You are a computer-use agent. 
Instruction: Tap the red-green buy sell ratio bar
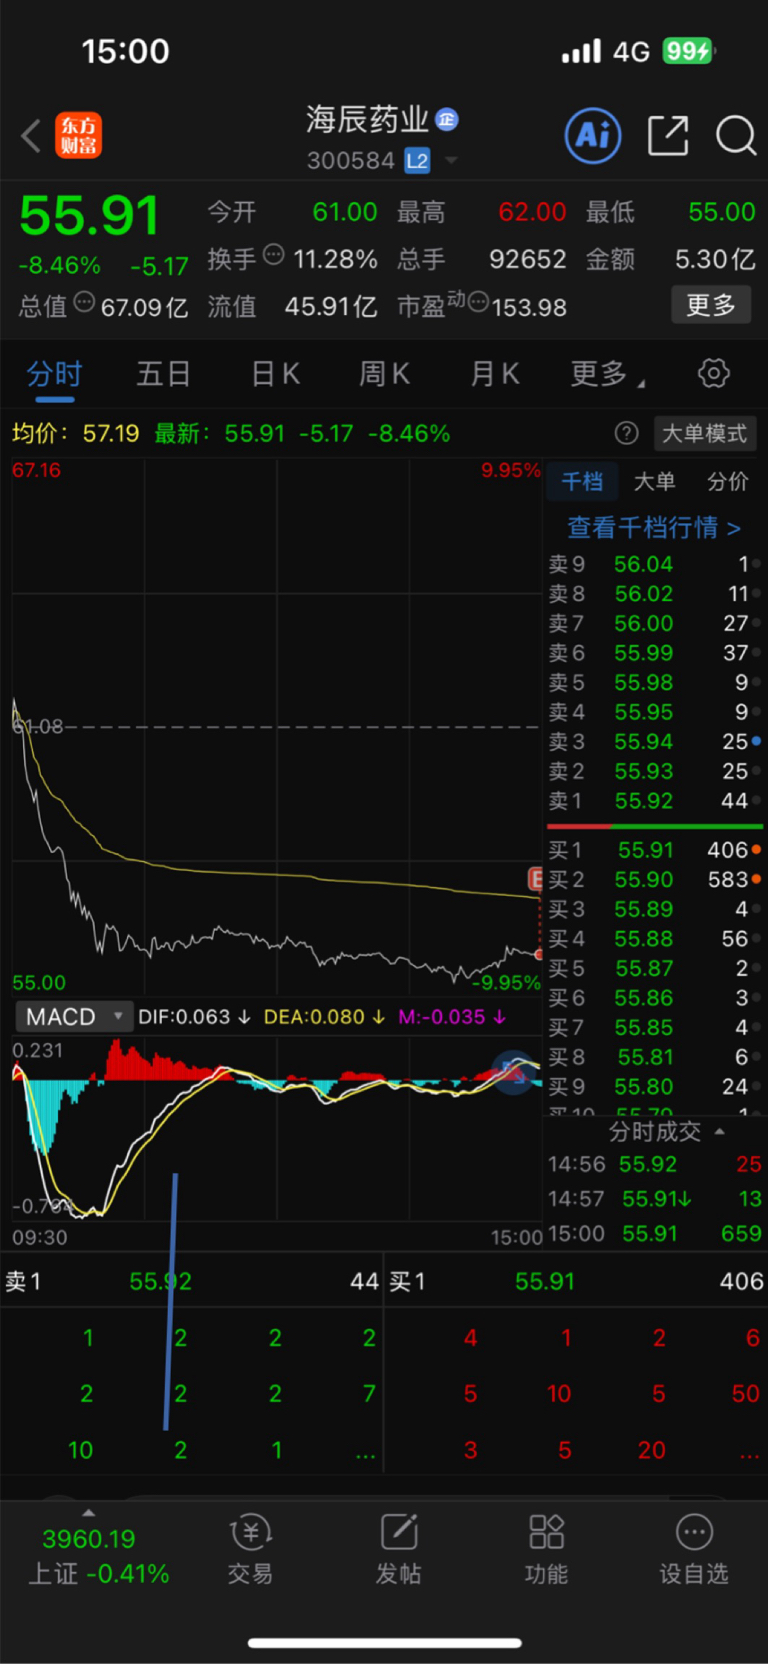click(x=655, y=826)
